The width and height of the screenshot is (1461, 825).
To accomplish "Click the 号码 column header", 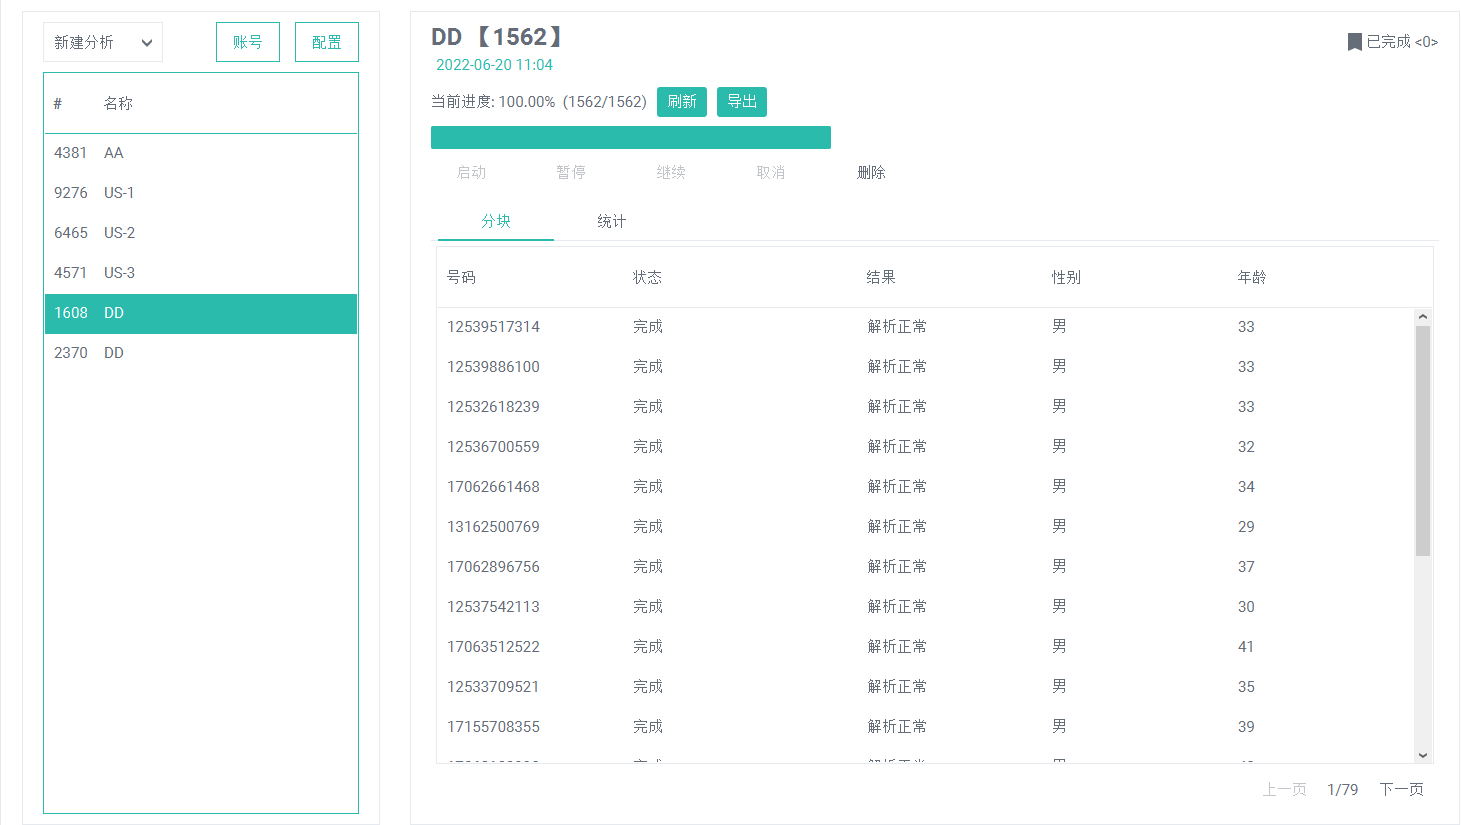I will [461, 277].
